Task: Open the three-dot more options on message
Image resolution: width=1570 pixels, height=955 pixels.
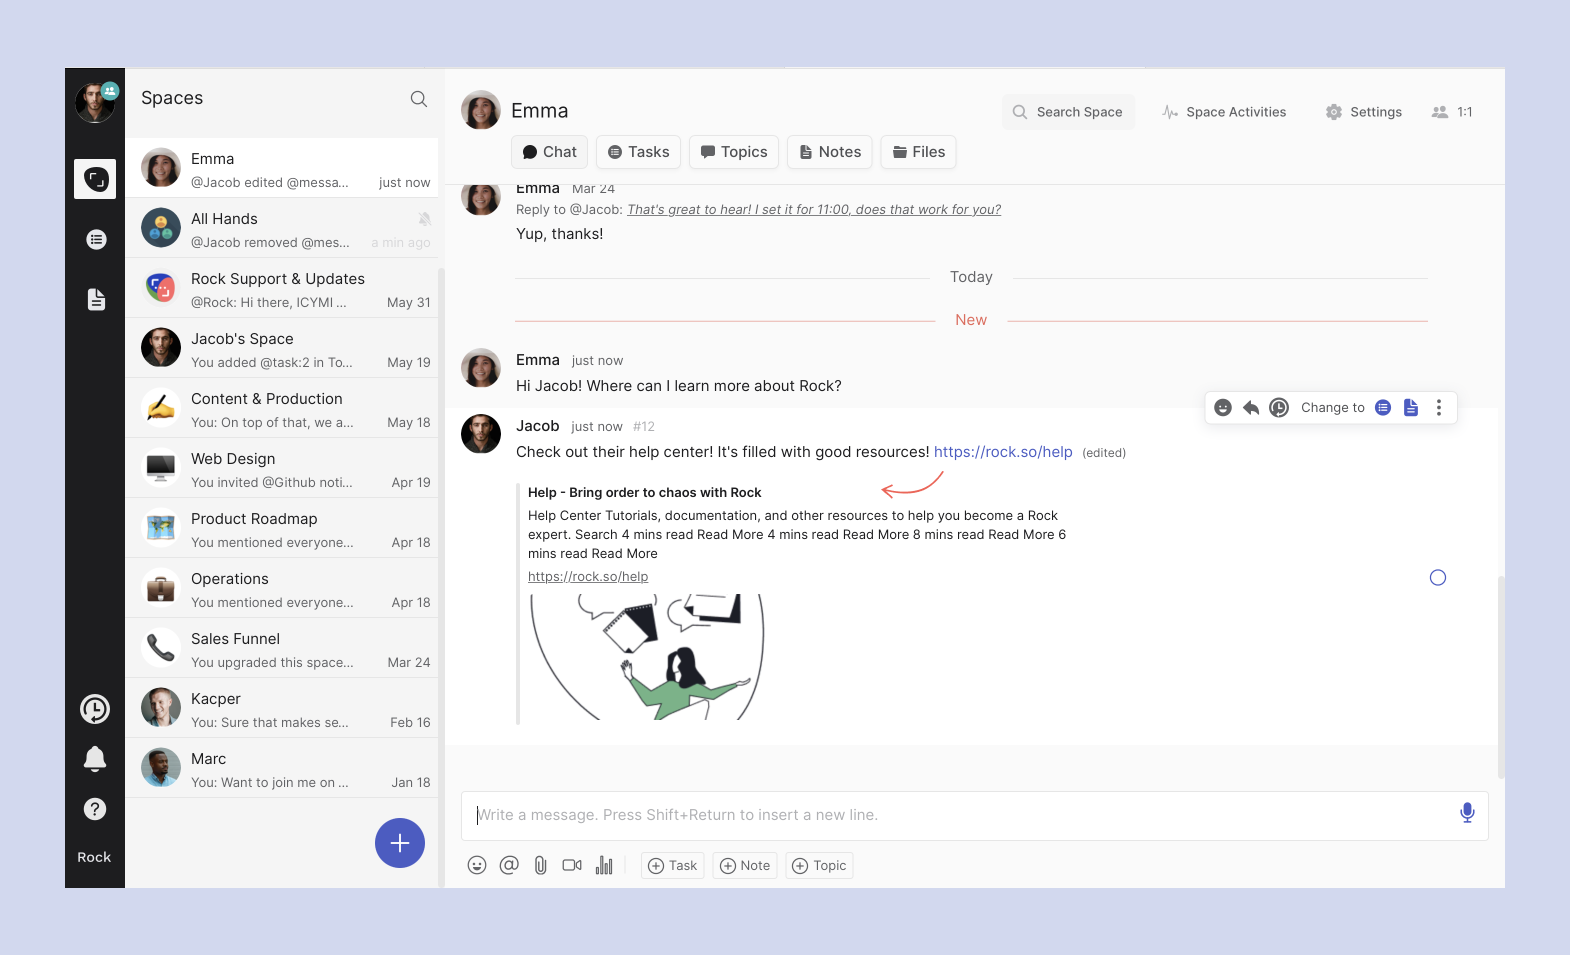Action: click(1438, 408)
